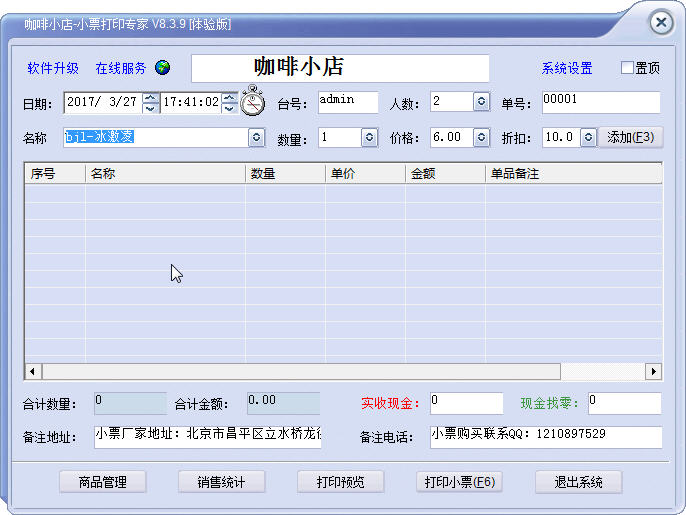Click the 名称 column header in table
The image size is (686, 515).
pyautogui.click(x=165, y=174)
